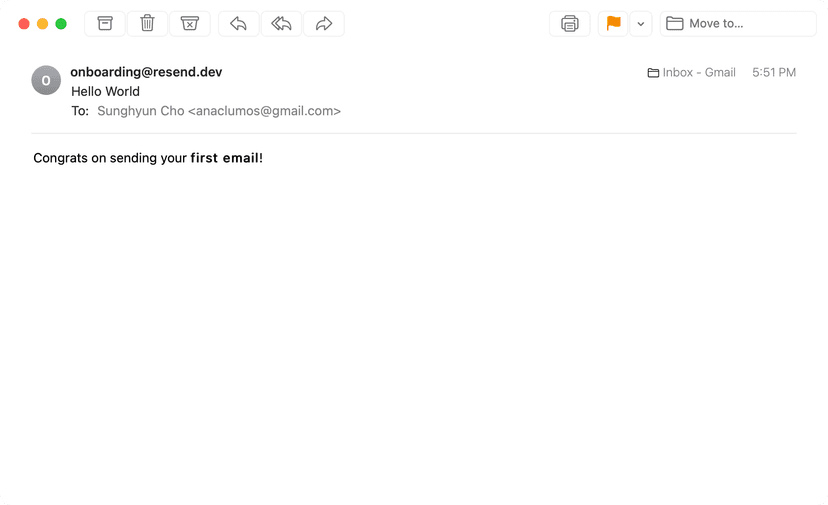
Task: Delete the email with trash icon
Action: pos(147,23)
